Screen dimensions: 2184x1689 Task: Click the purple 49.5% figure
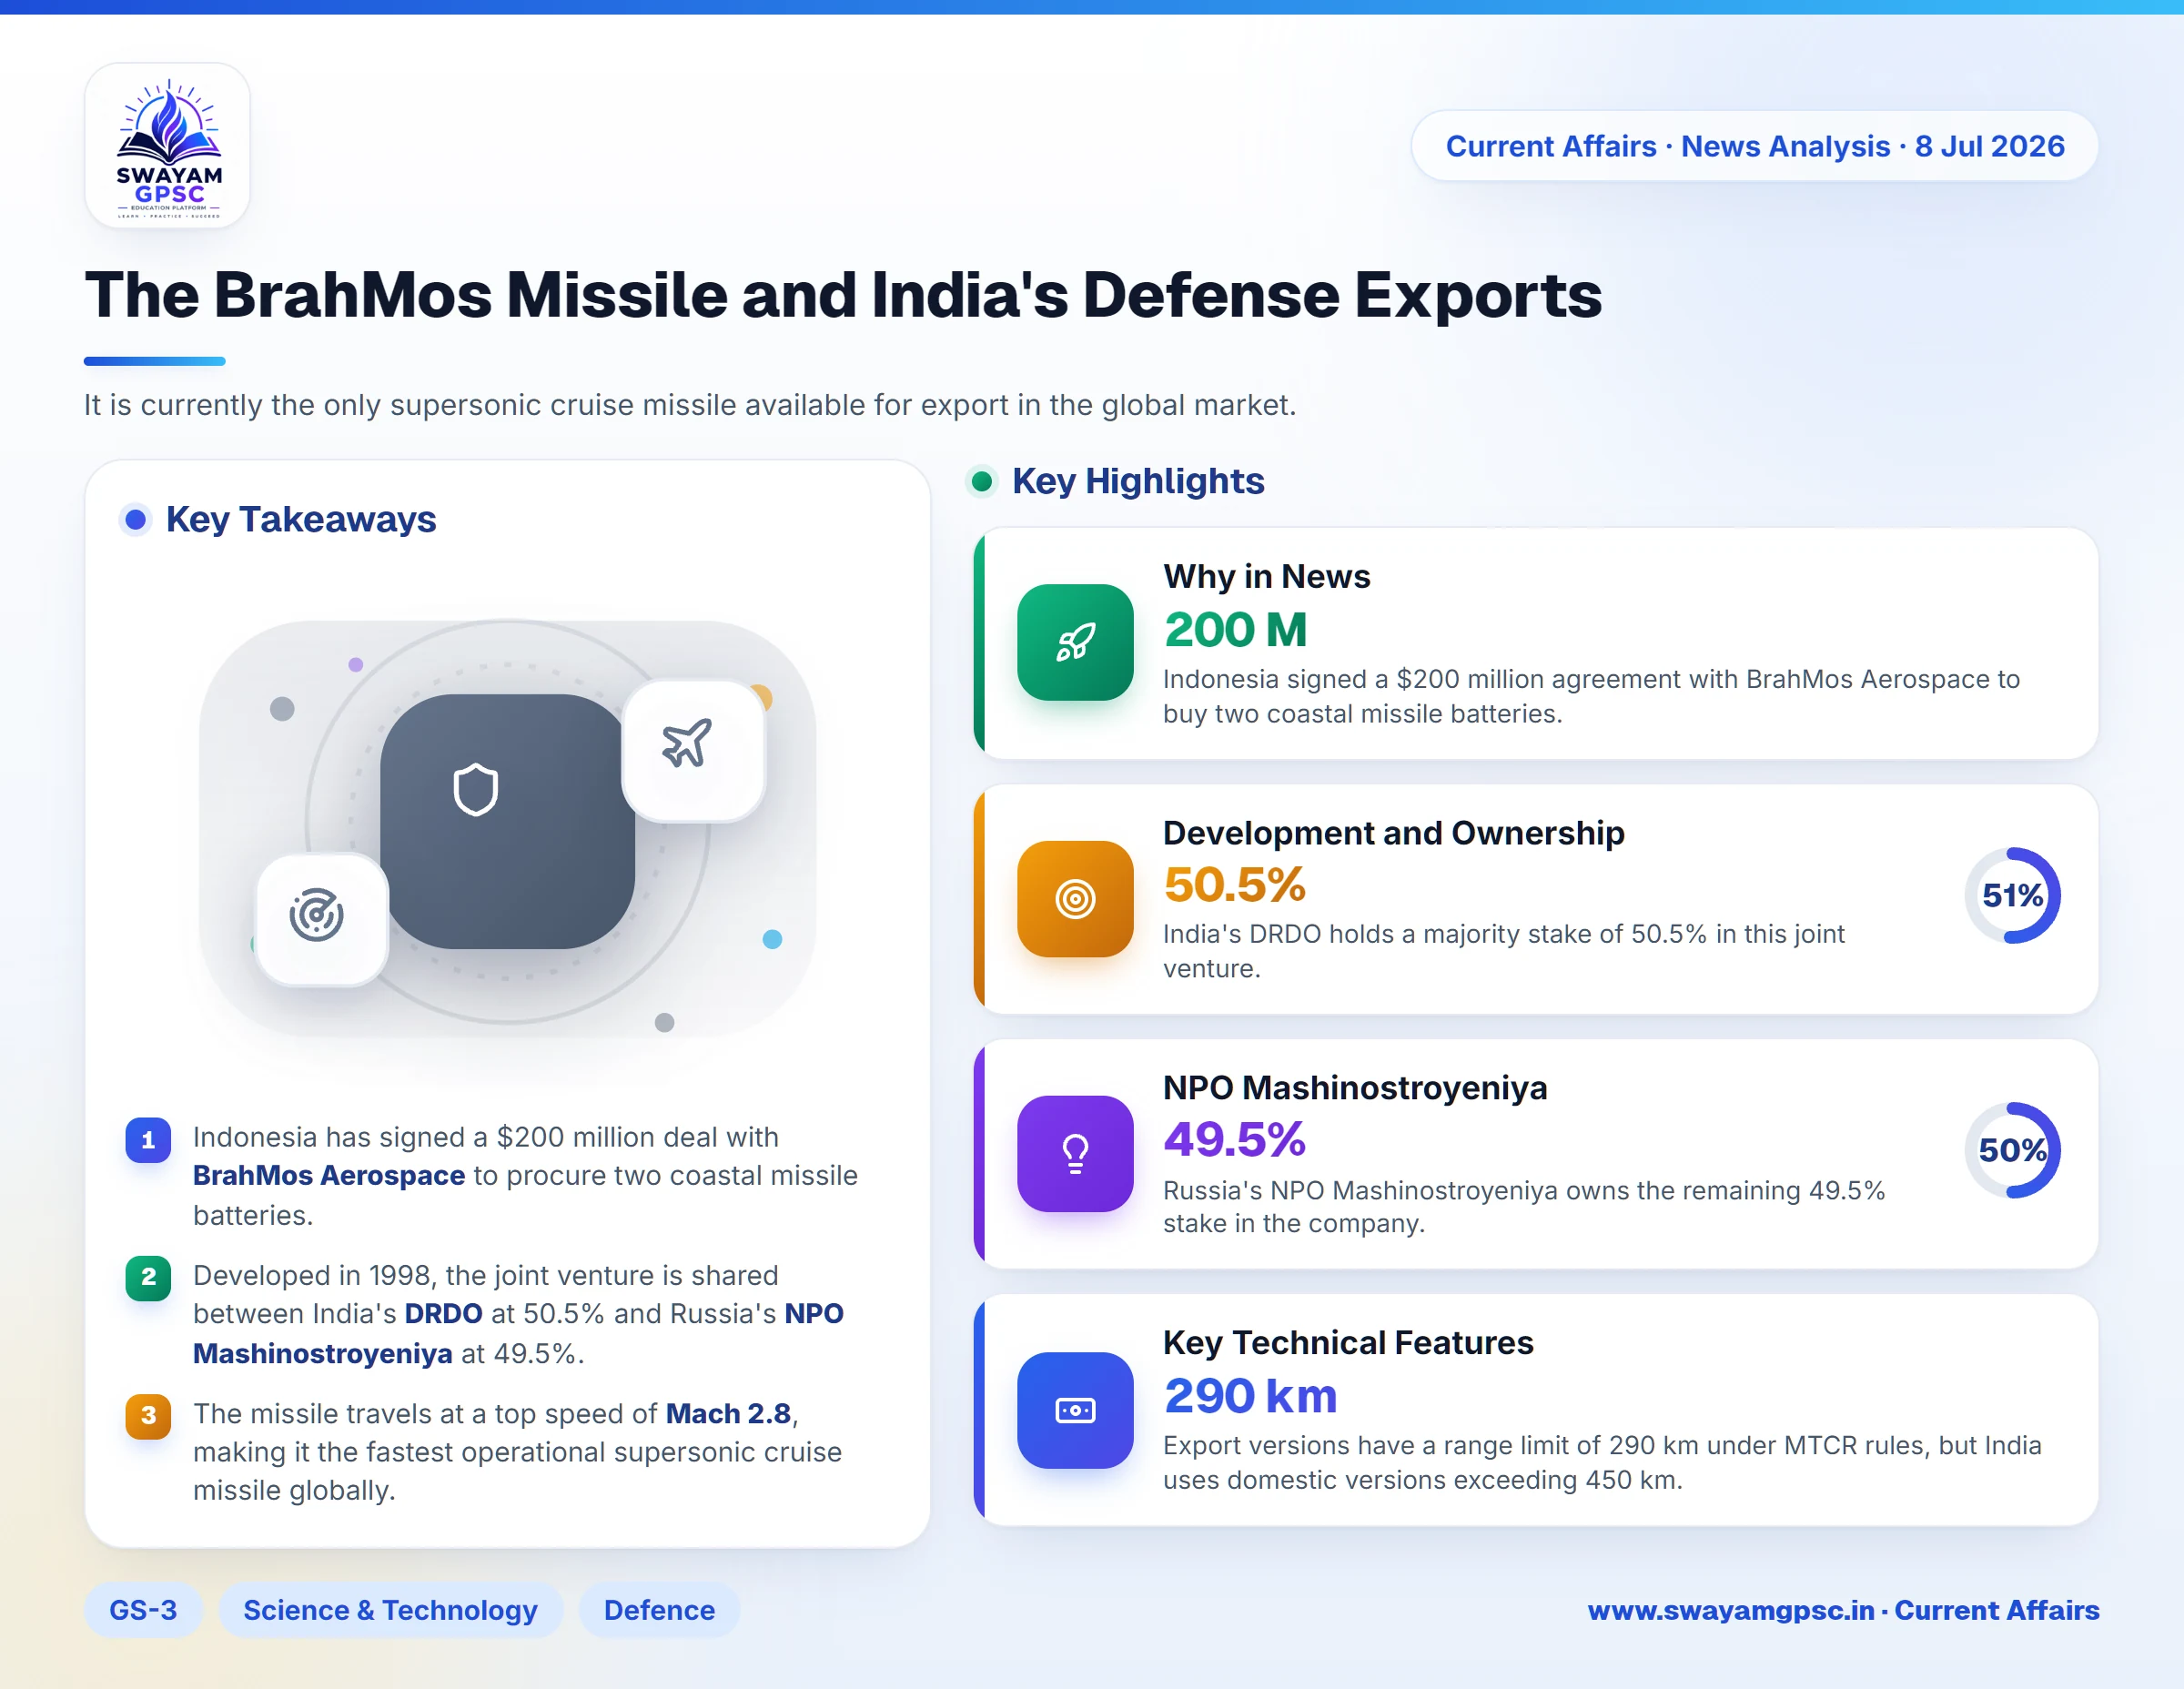[1234, 1139]
